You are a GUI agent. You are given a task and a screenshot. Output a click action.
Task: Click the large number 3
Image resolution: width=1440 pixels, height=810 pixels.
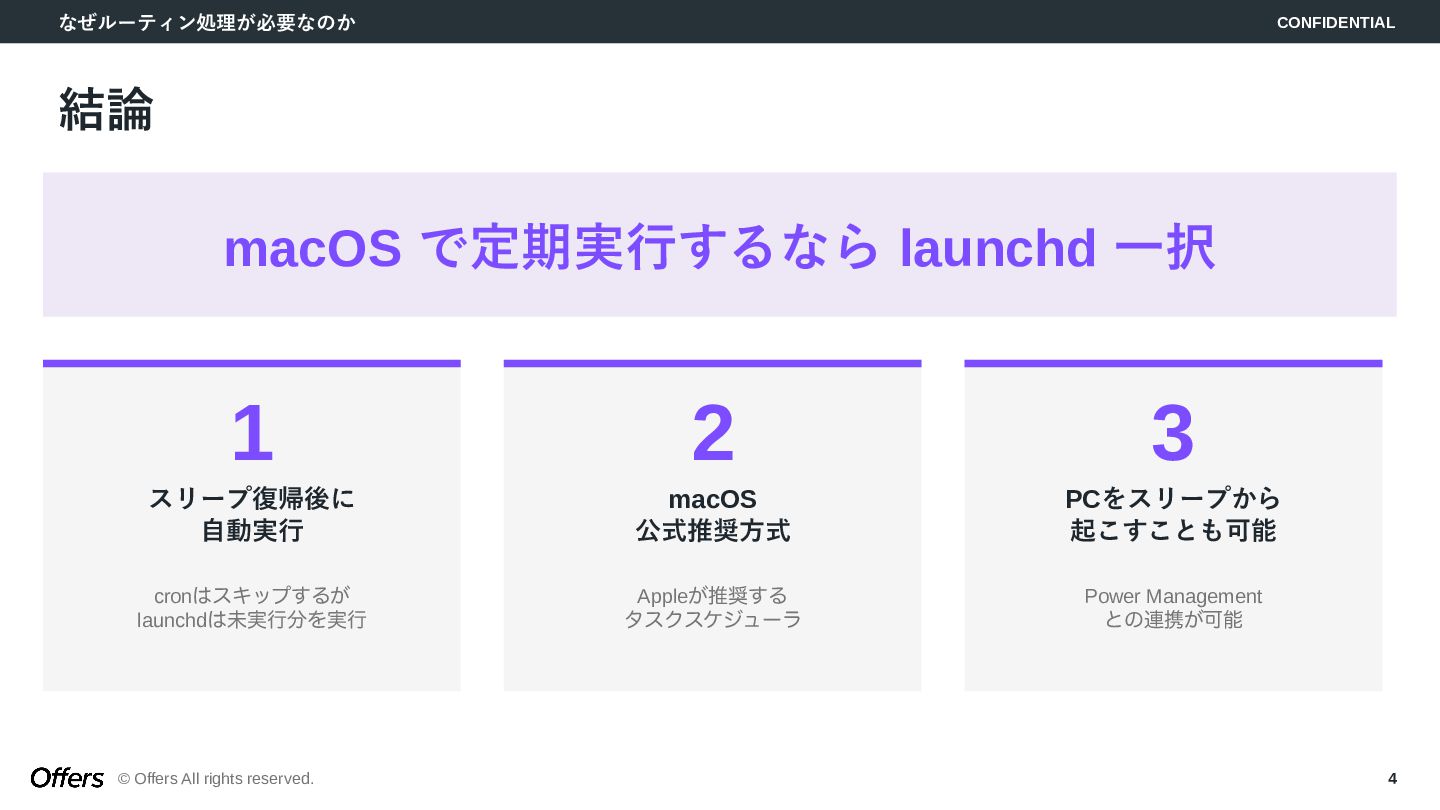tap(1173, 433)
